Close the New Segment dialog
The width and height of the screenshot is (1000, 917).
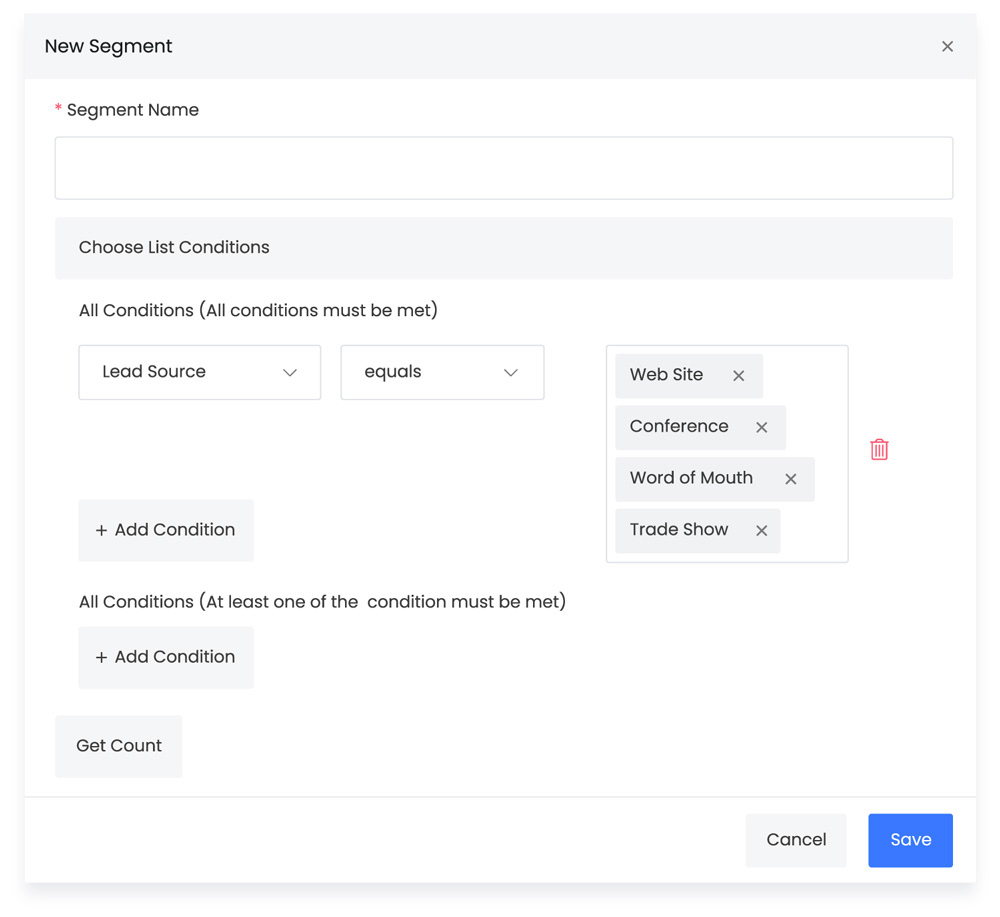pyautogui.click(x=947, y=47)
